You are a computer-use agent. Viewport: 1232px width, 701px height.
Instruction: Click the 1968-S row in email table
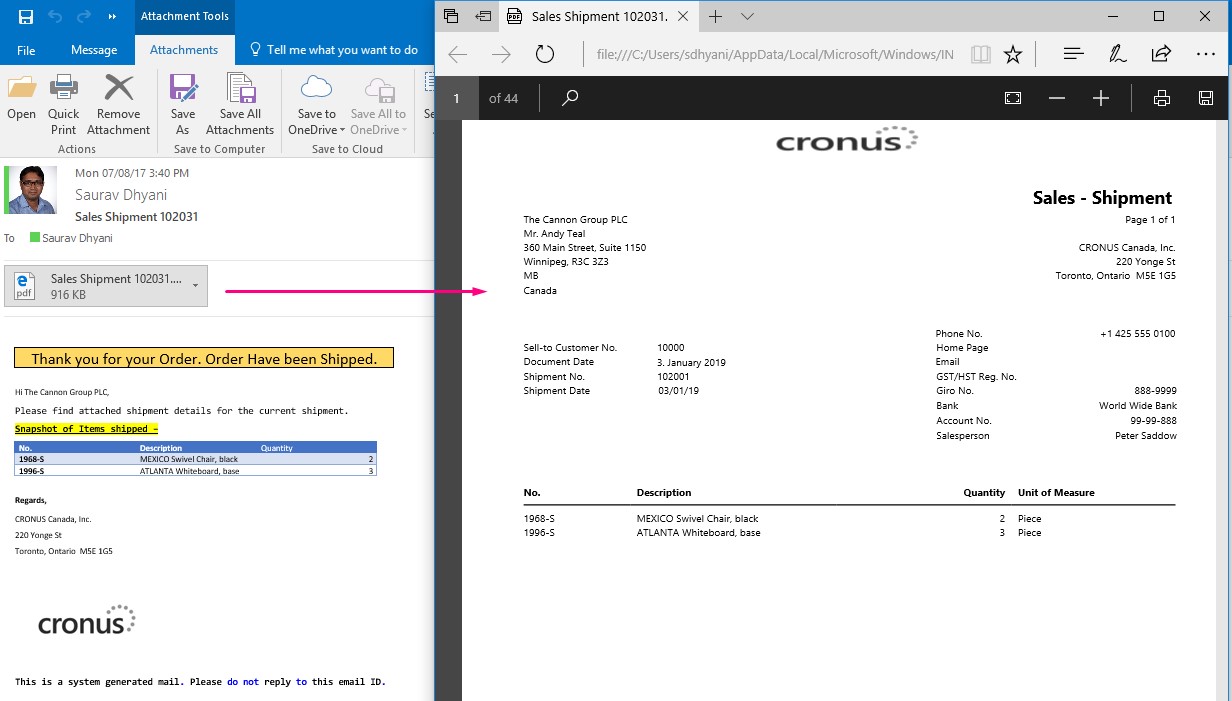tap(195, 459)
